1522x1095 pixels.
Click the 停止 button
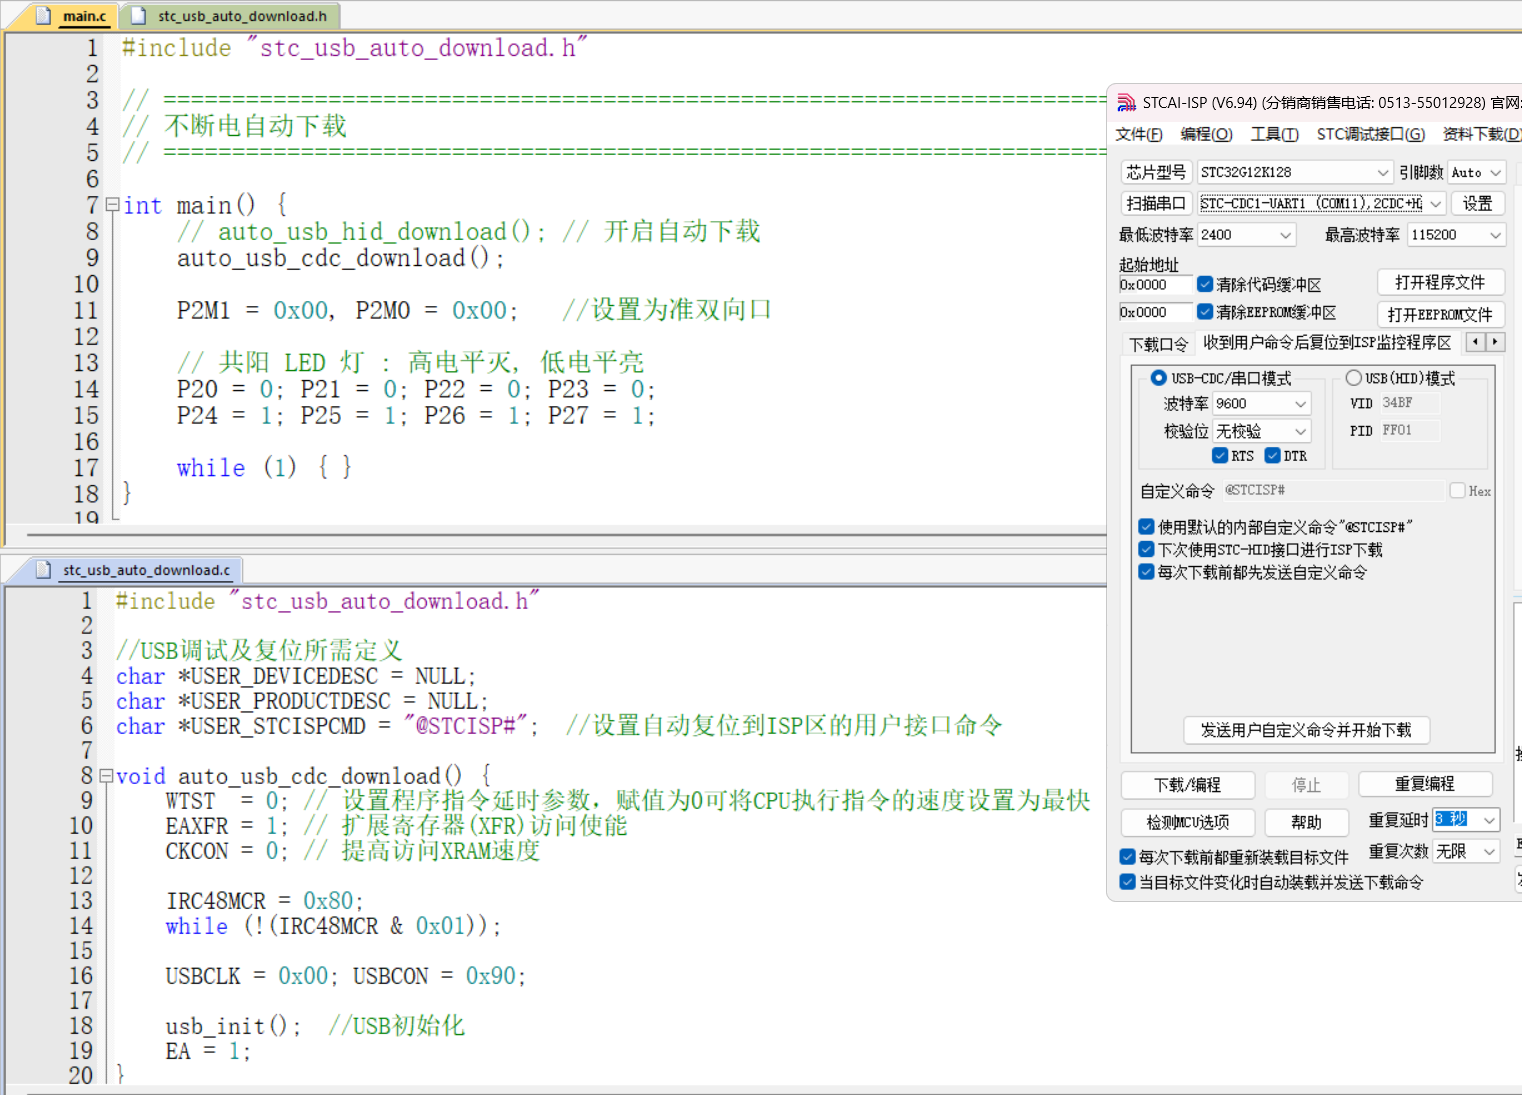[x=1306, y=785]
